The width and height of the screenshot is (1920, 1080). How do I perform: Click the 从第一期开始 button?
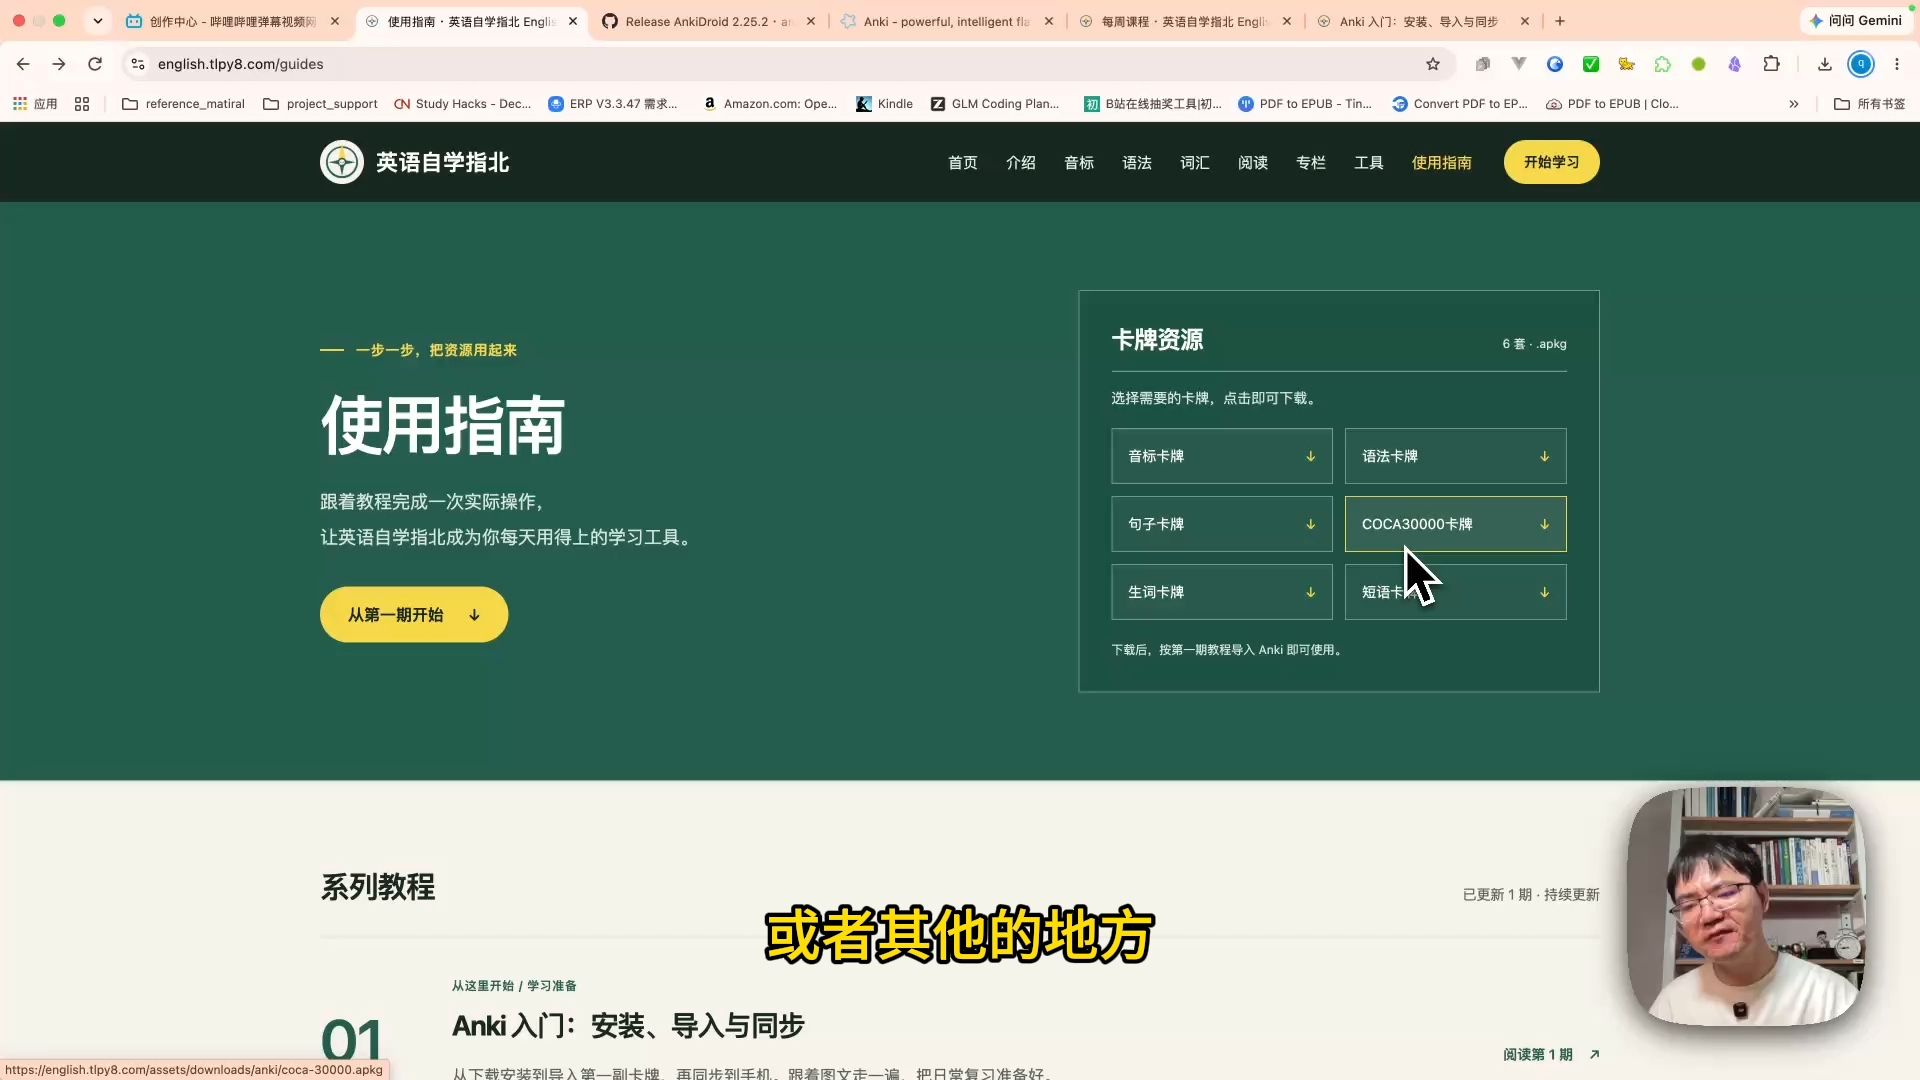coord(414,615)
